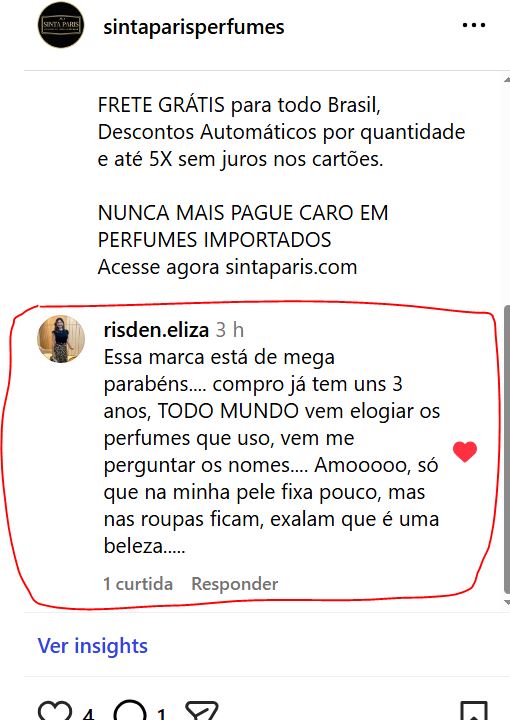
Task: Open comments with the speech bubble icon
Action: coord(130,711)
